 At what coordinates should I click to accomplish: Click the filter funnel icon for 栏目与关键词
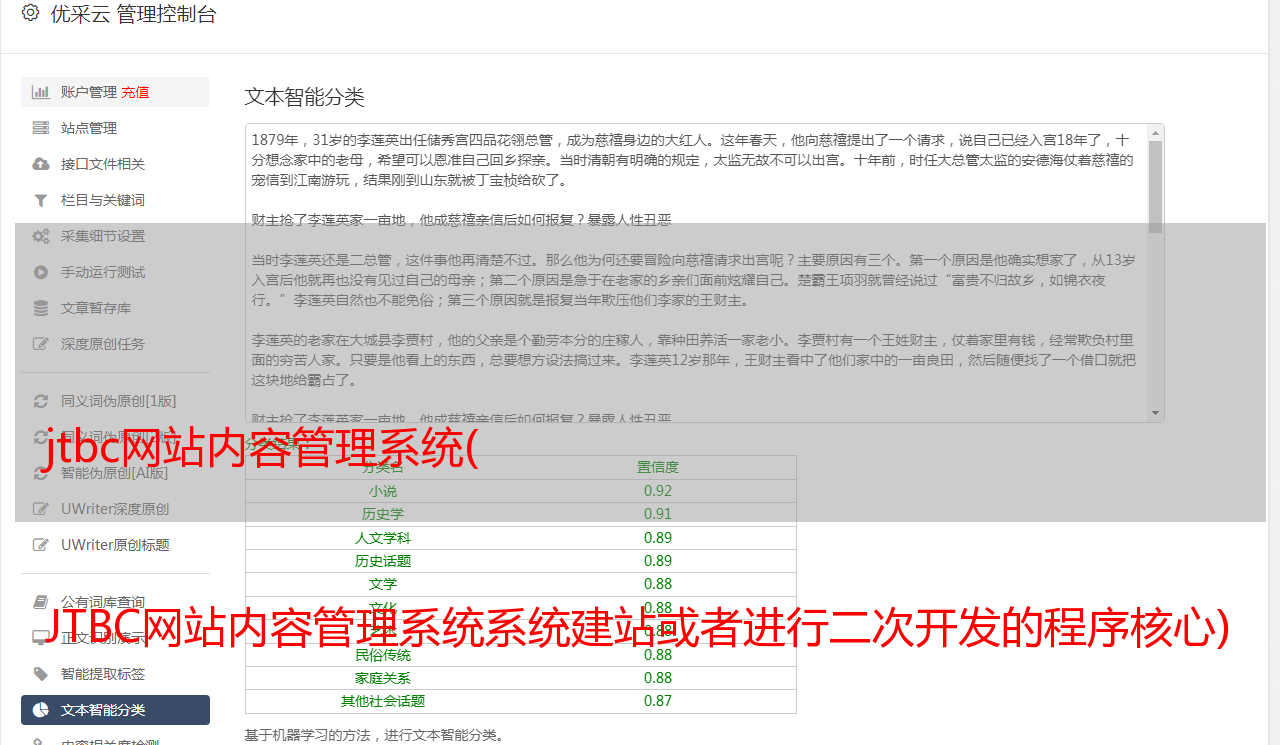41,200
